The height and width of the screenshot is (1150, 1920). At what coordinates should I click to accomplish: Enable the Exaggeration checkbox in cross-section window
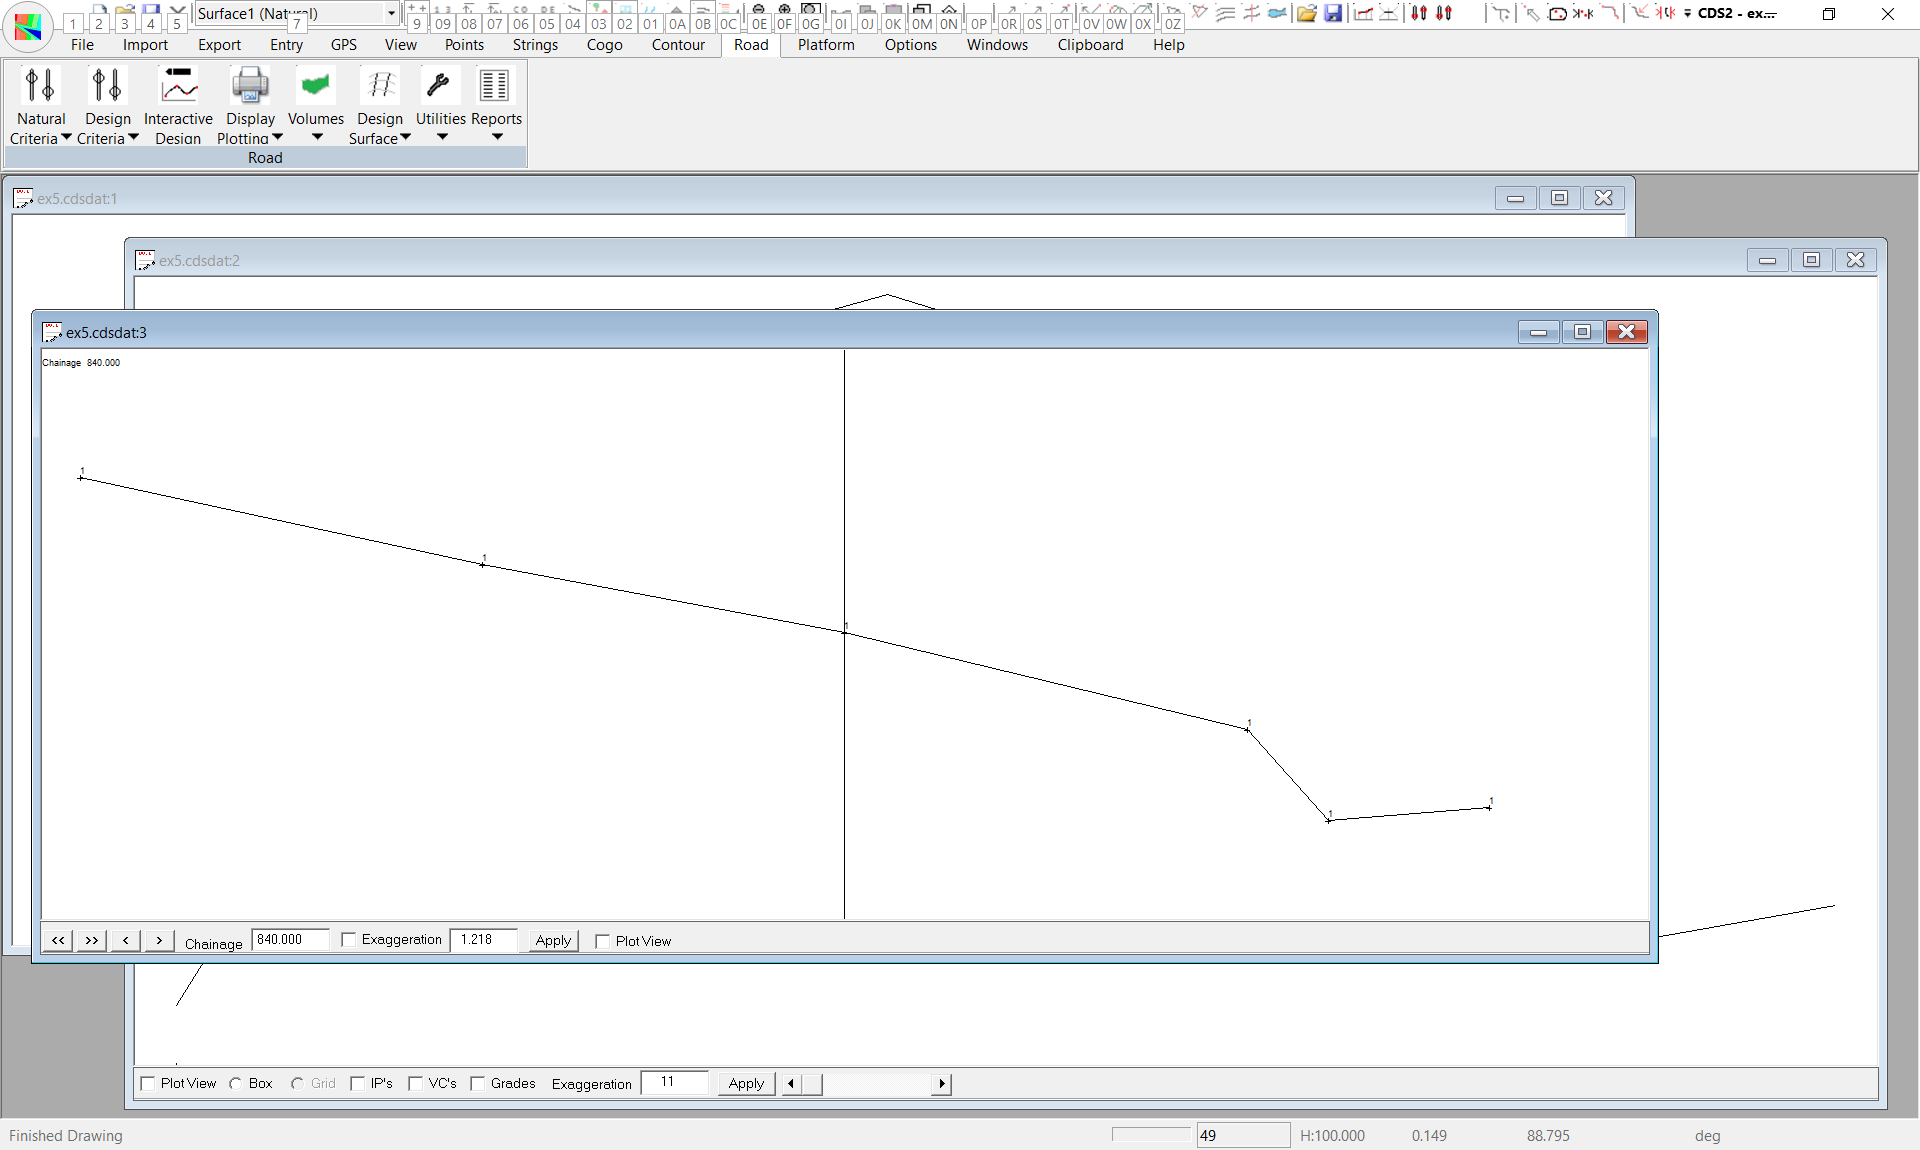point(349,940)
